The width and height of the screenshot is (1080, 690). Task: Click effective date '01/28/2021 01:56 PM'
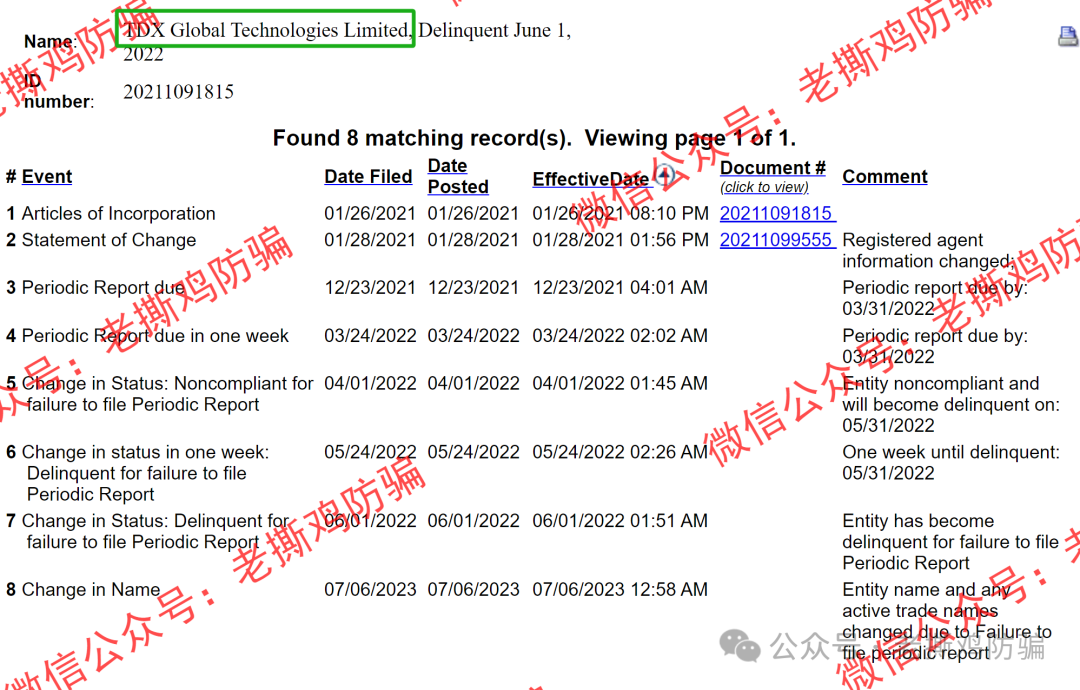tap(621, 240)
